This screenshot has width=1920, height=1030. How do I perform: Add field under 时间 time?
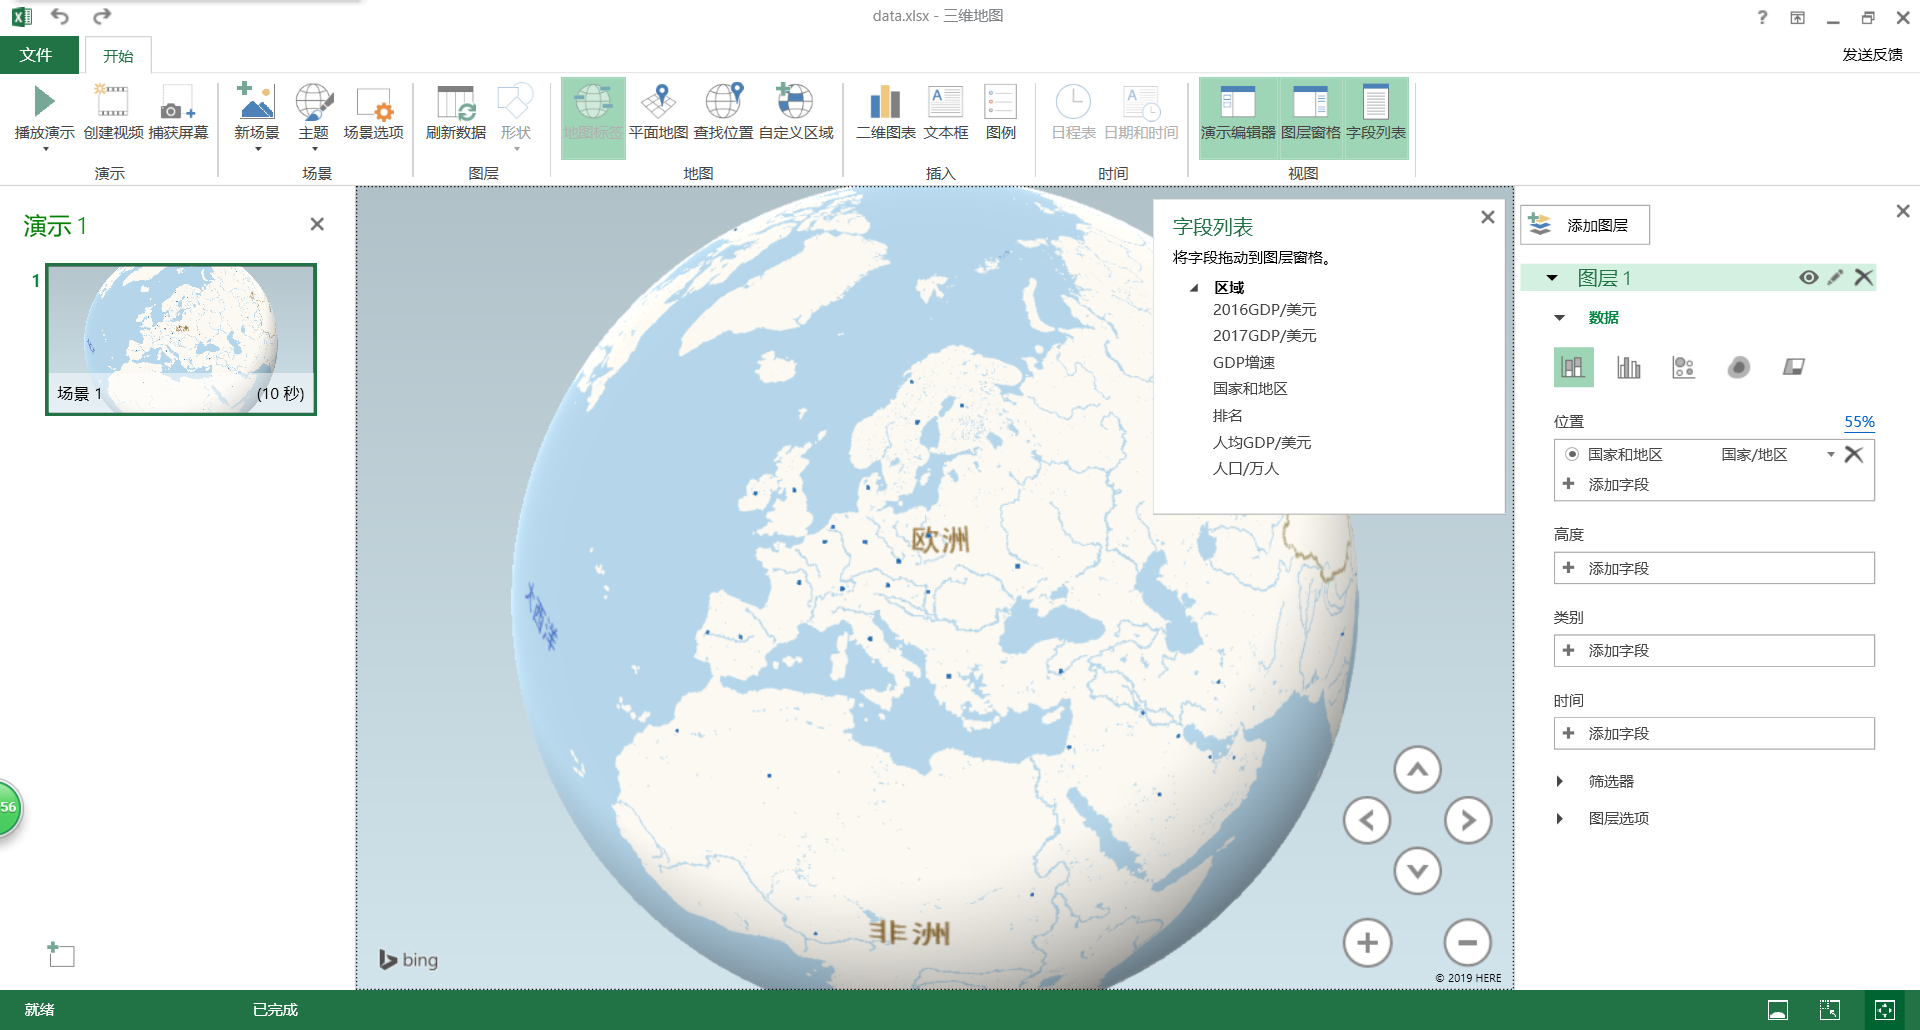pyautogui.click(x=1714, y=733)
